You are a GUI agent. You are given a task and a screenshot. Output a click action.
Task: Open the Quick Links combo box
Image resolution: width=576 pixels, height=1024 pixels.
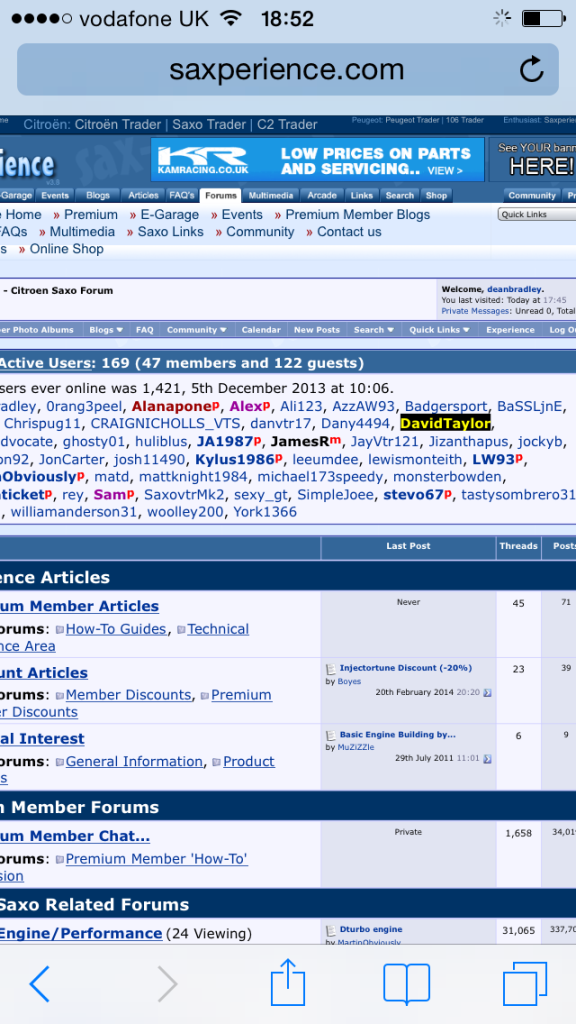[537, 214]
